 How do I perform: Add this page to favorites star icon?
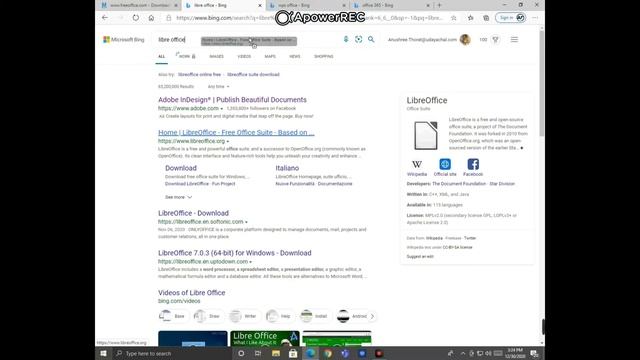[453, 18]
